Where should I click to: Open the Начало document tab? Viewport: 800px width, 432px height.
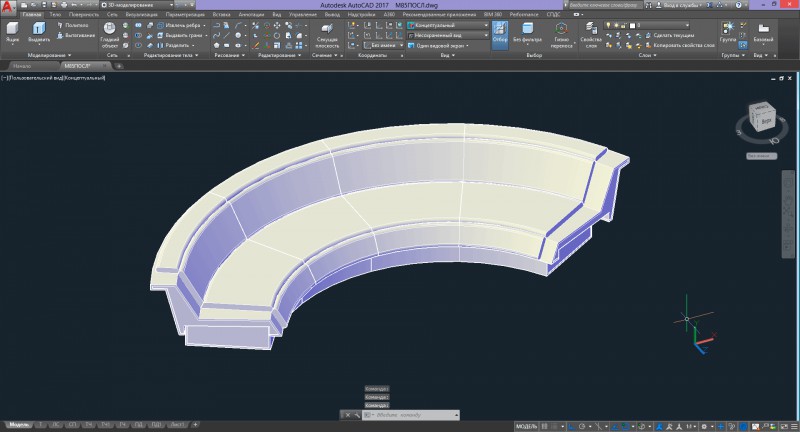(22, 65)
